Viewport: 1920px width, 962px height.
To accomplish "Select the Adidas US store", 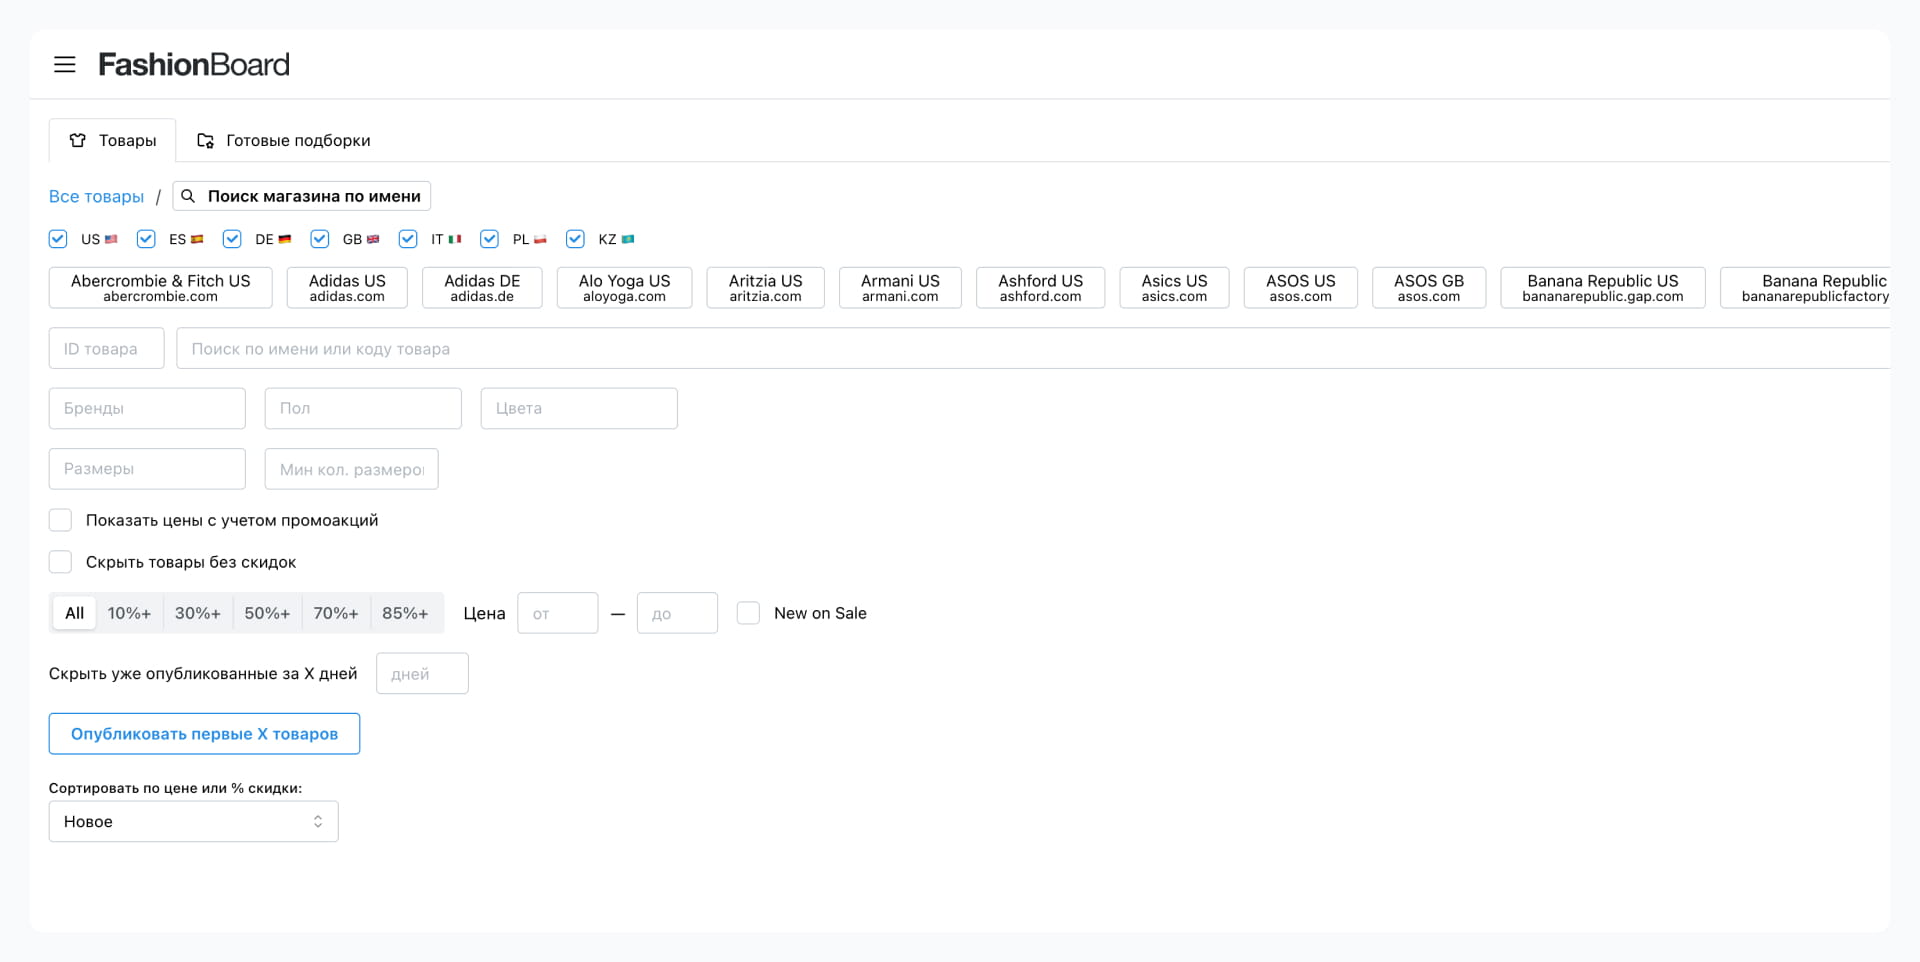I will point(347,288).
